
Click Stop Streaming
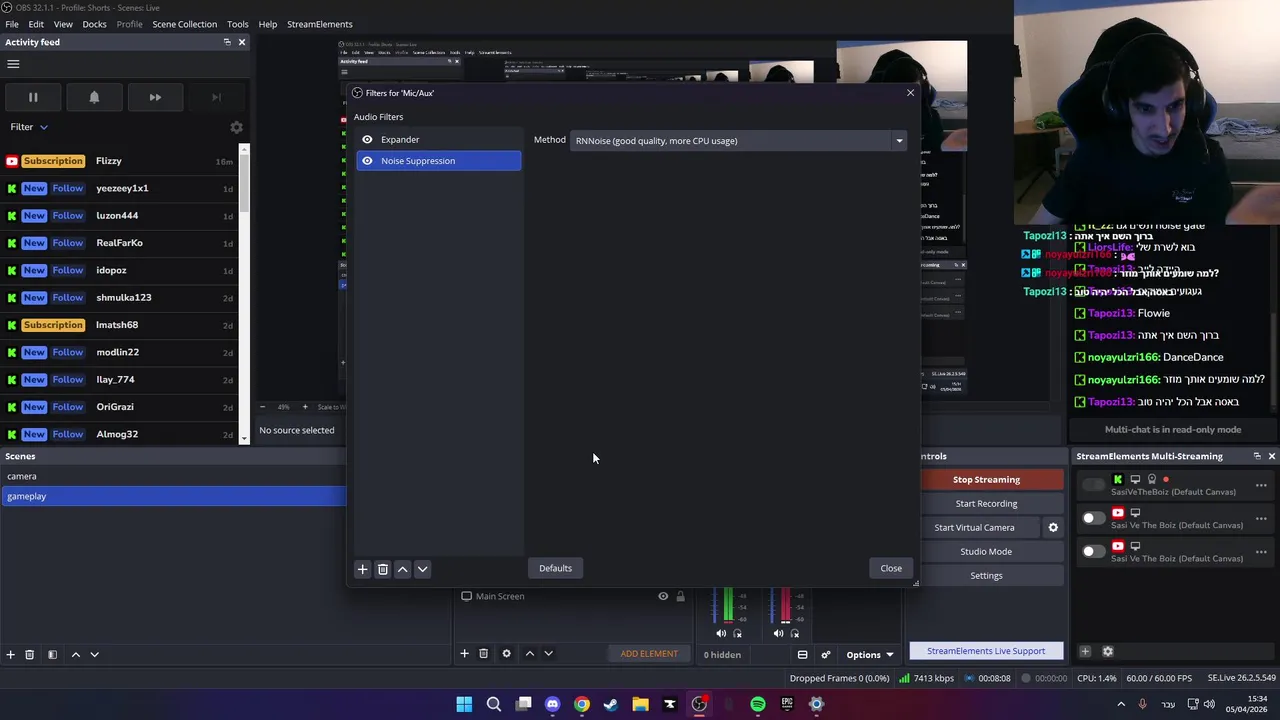(x=986, y=480)
